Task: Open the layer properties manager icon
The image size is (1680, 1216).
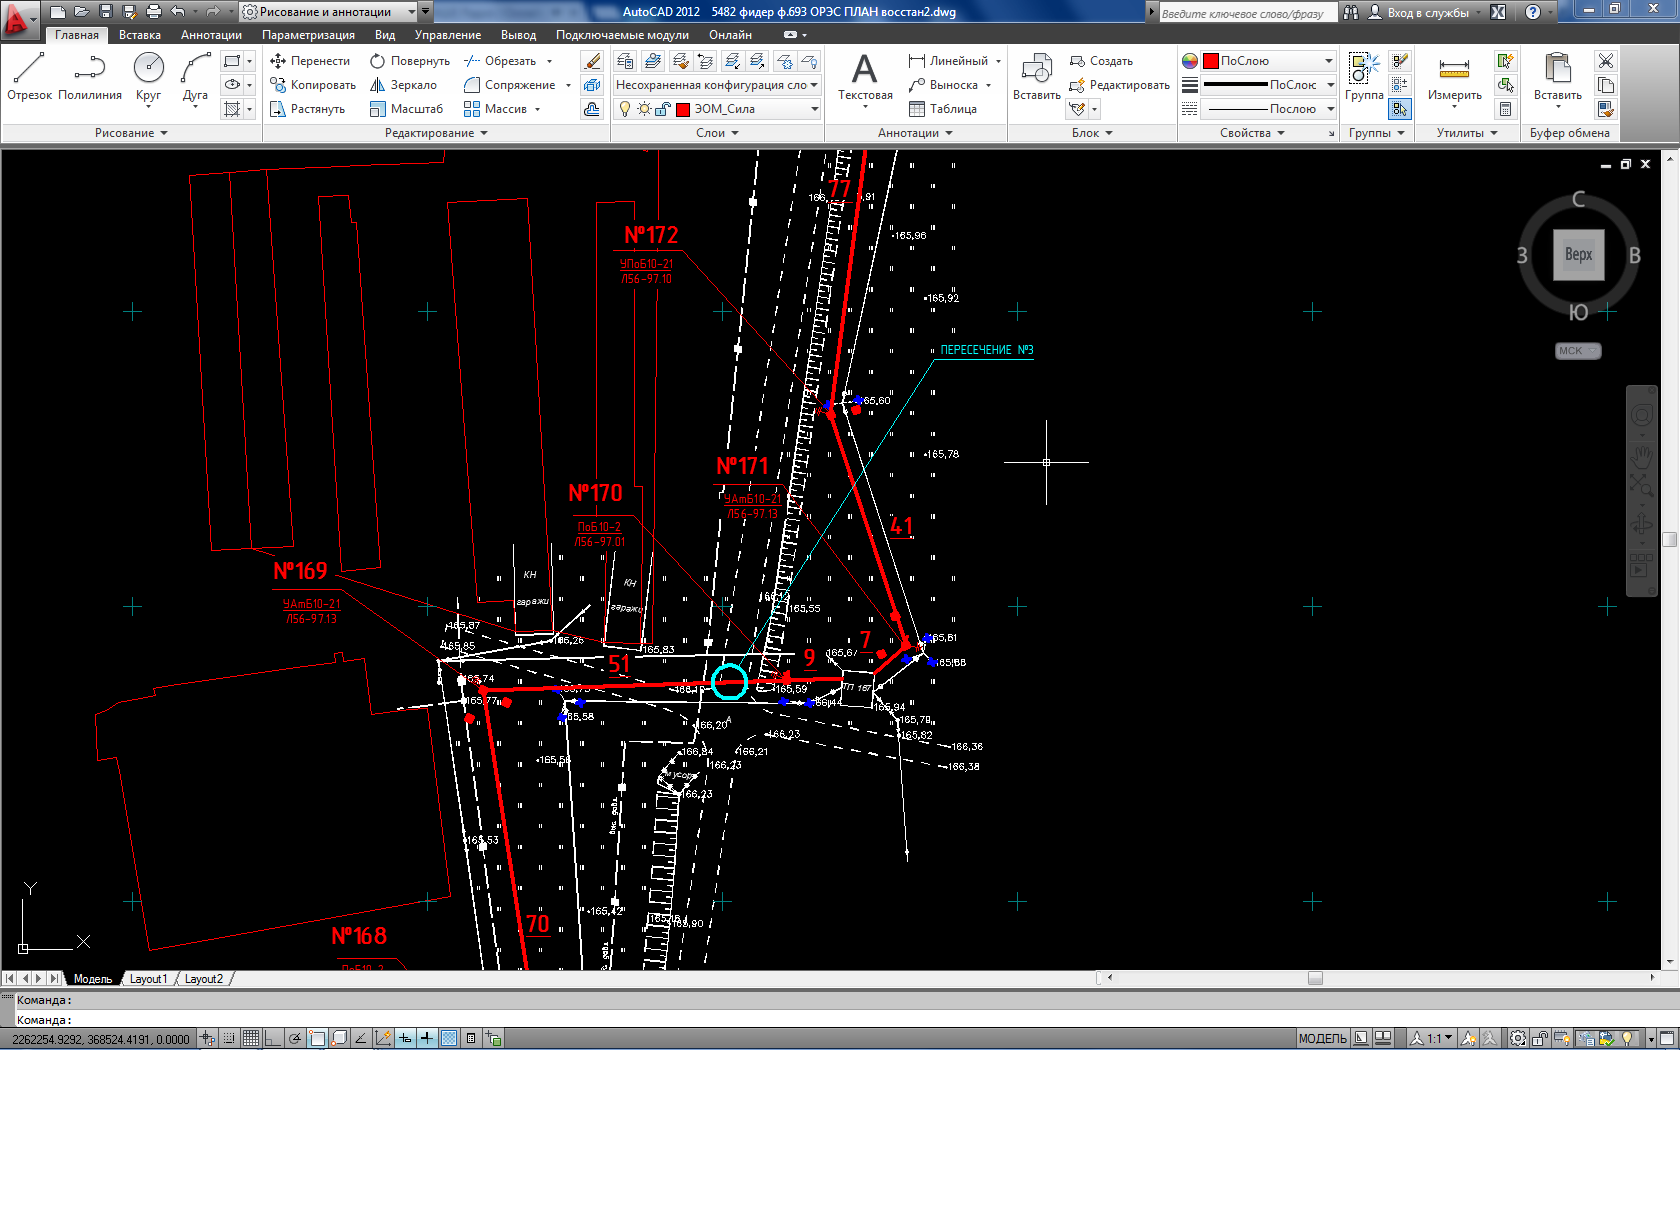Action: 625,61
